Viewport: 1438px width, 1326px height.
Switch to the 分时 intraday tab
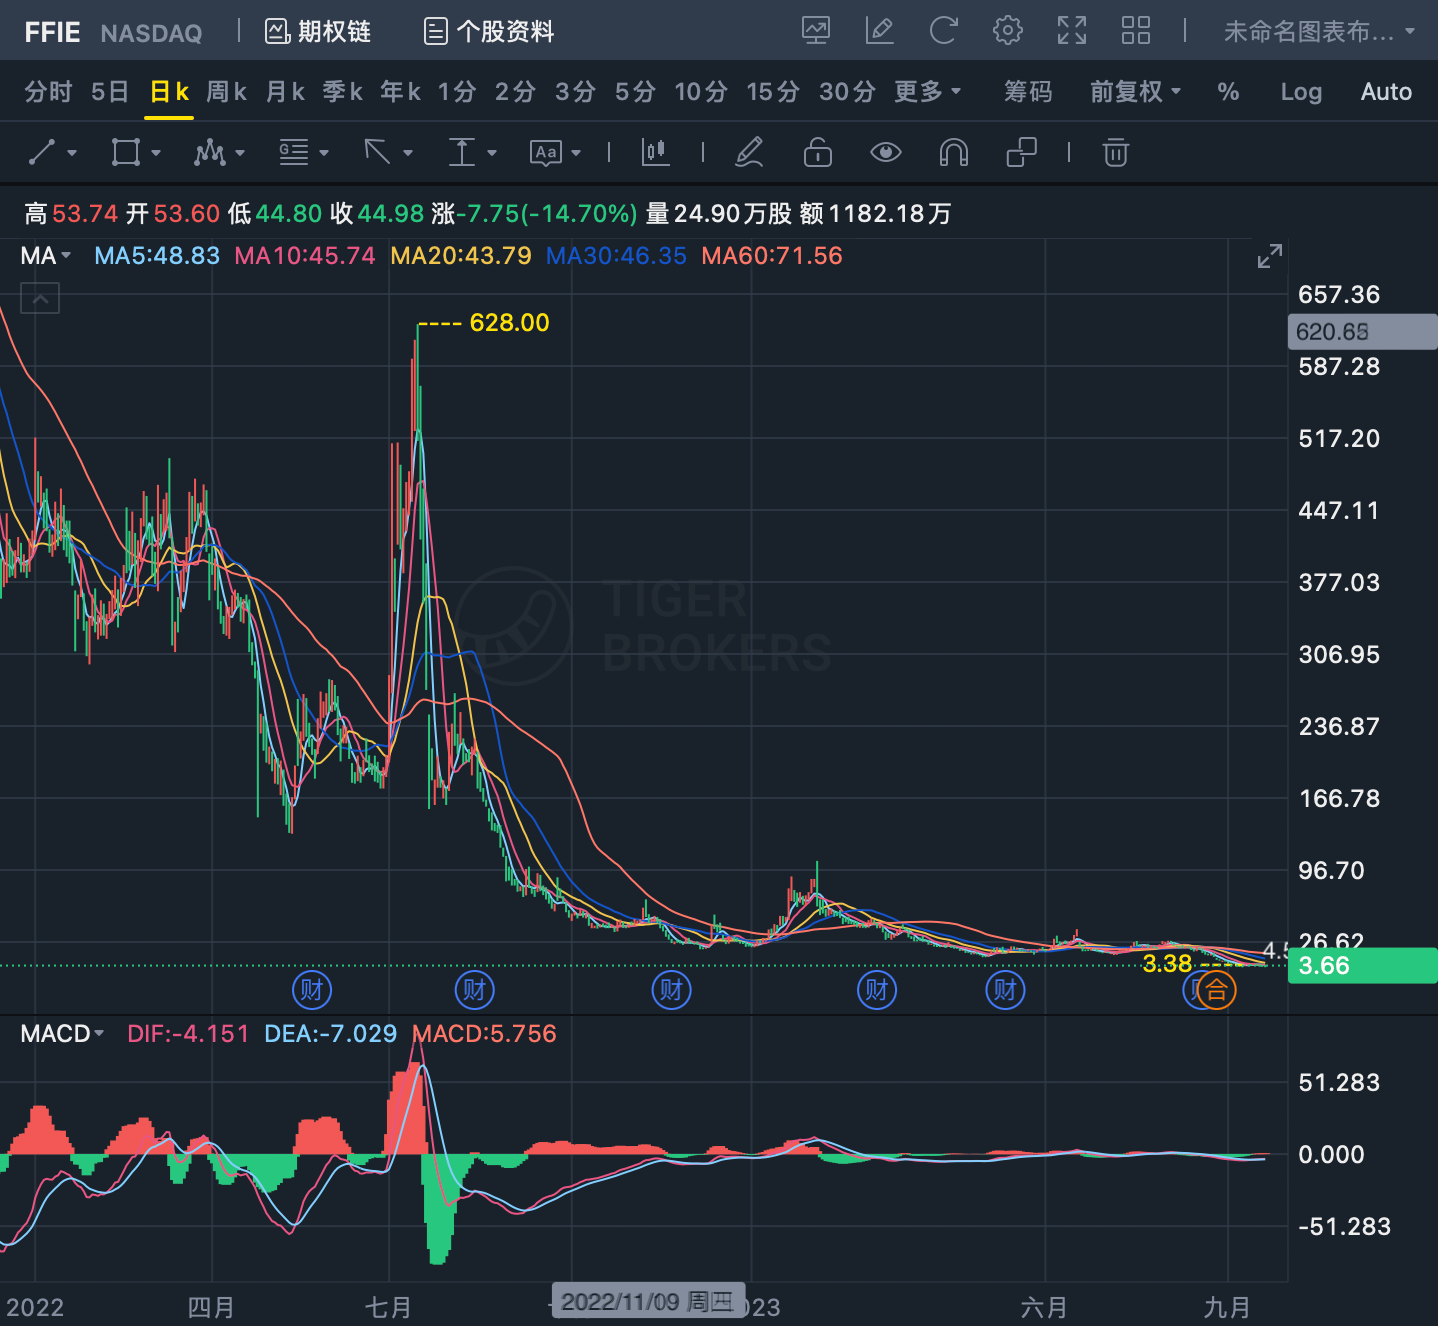click(x=48, y=92)
